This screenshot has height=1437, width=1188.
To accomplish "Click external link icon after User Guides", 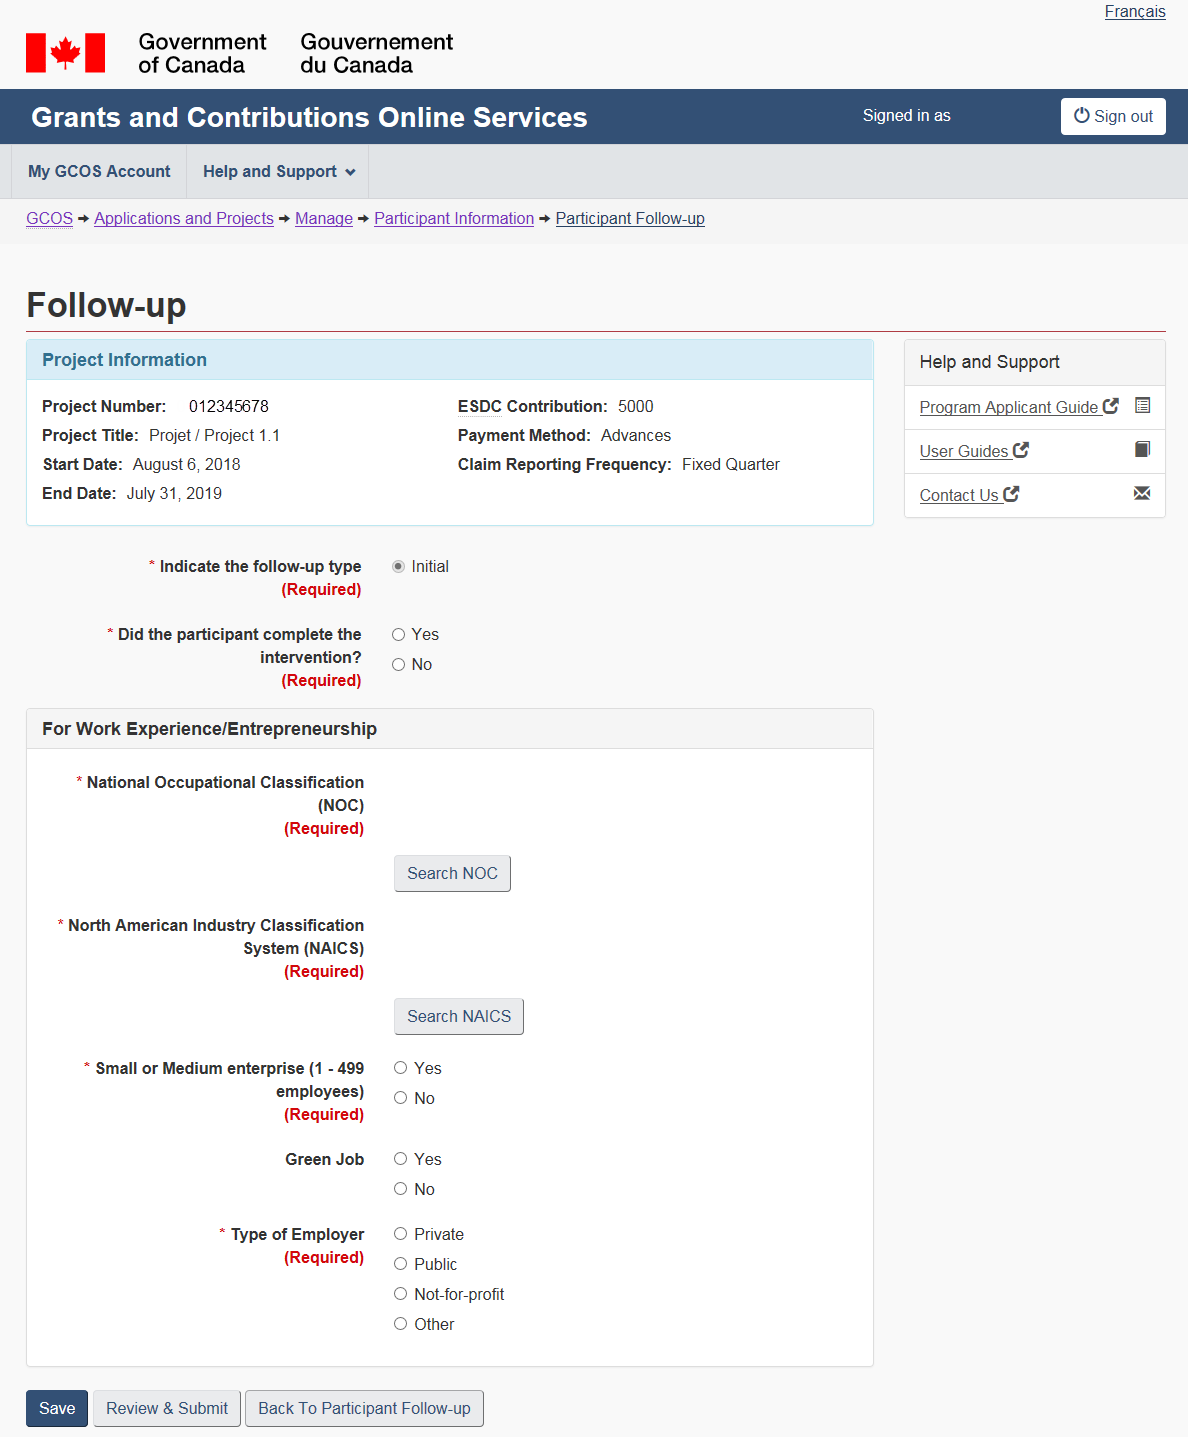I will point(1020,450).
